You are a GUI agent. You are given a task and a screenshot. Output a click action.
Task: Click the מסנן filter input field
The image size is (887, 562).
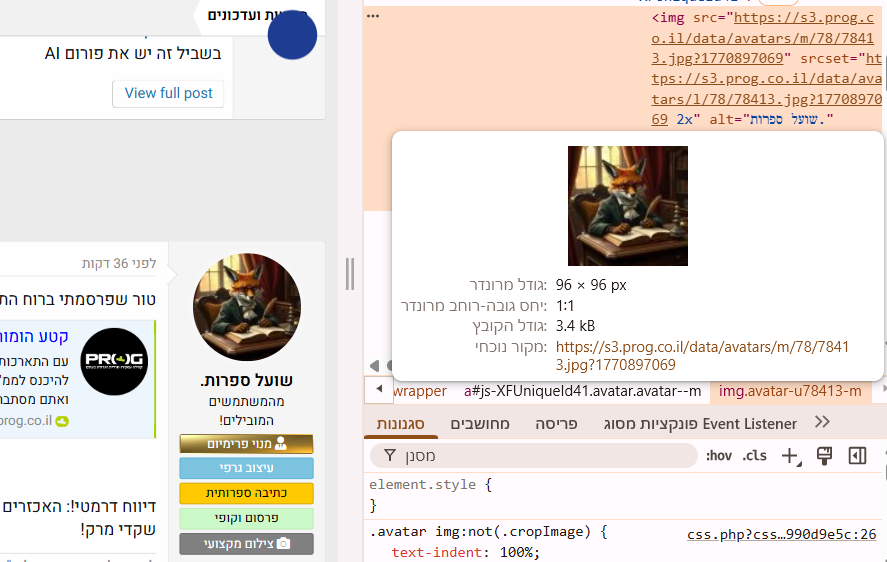(533, 456)
